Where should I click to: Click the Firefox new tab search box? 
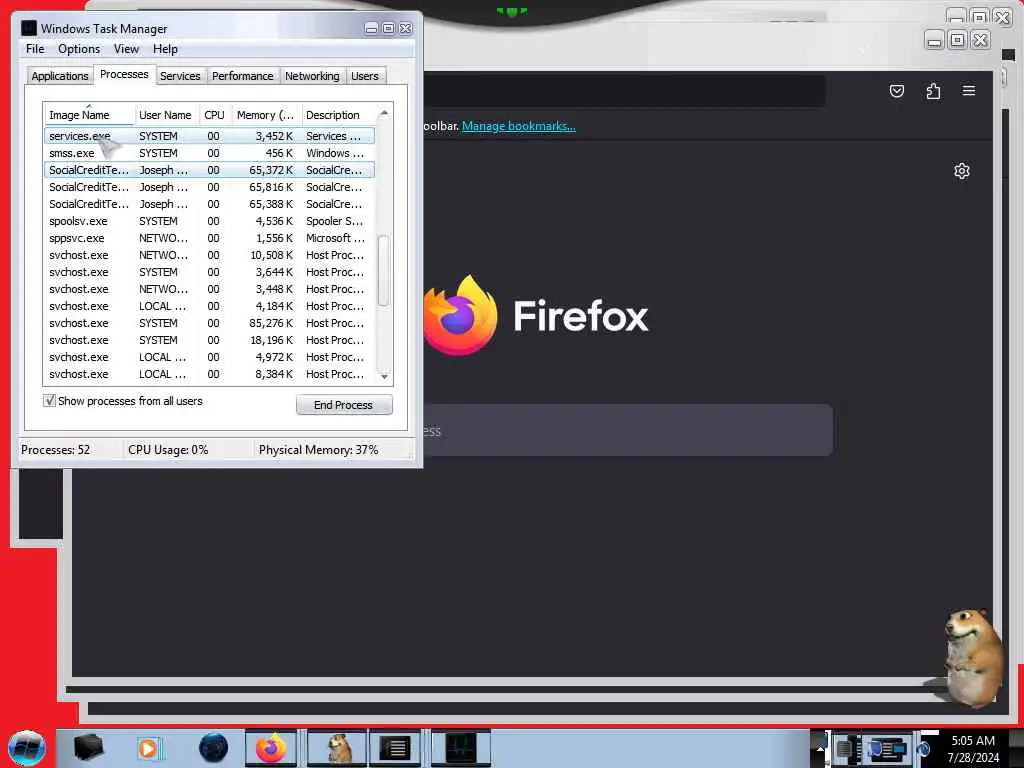coord(627,430)
